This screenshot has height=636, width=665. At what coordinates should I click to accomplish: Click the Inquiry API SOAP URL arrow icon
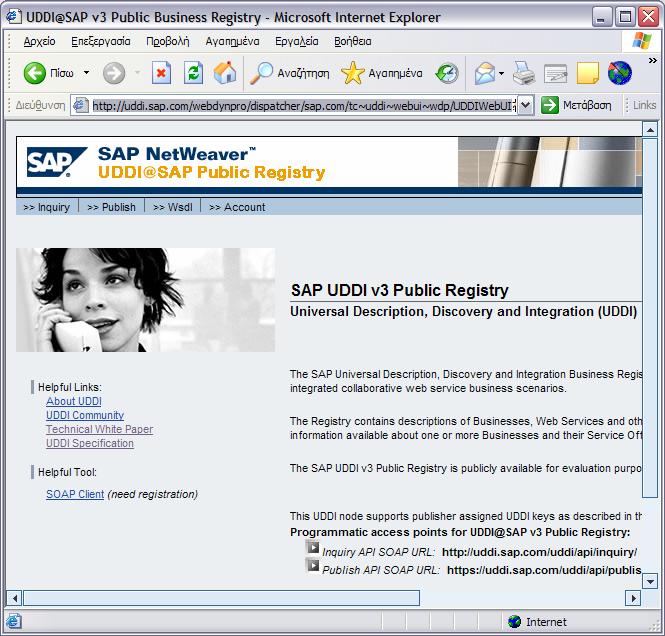click(313, 547)
